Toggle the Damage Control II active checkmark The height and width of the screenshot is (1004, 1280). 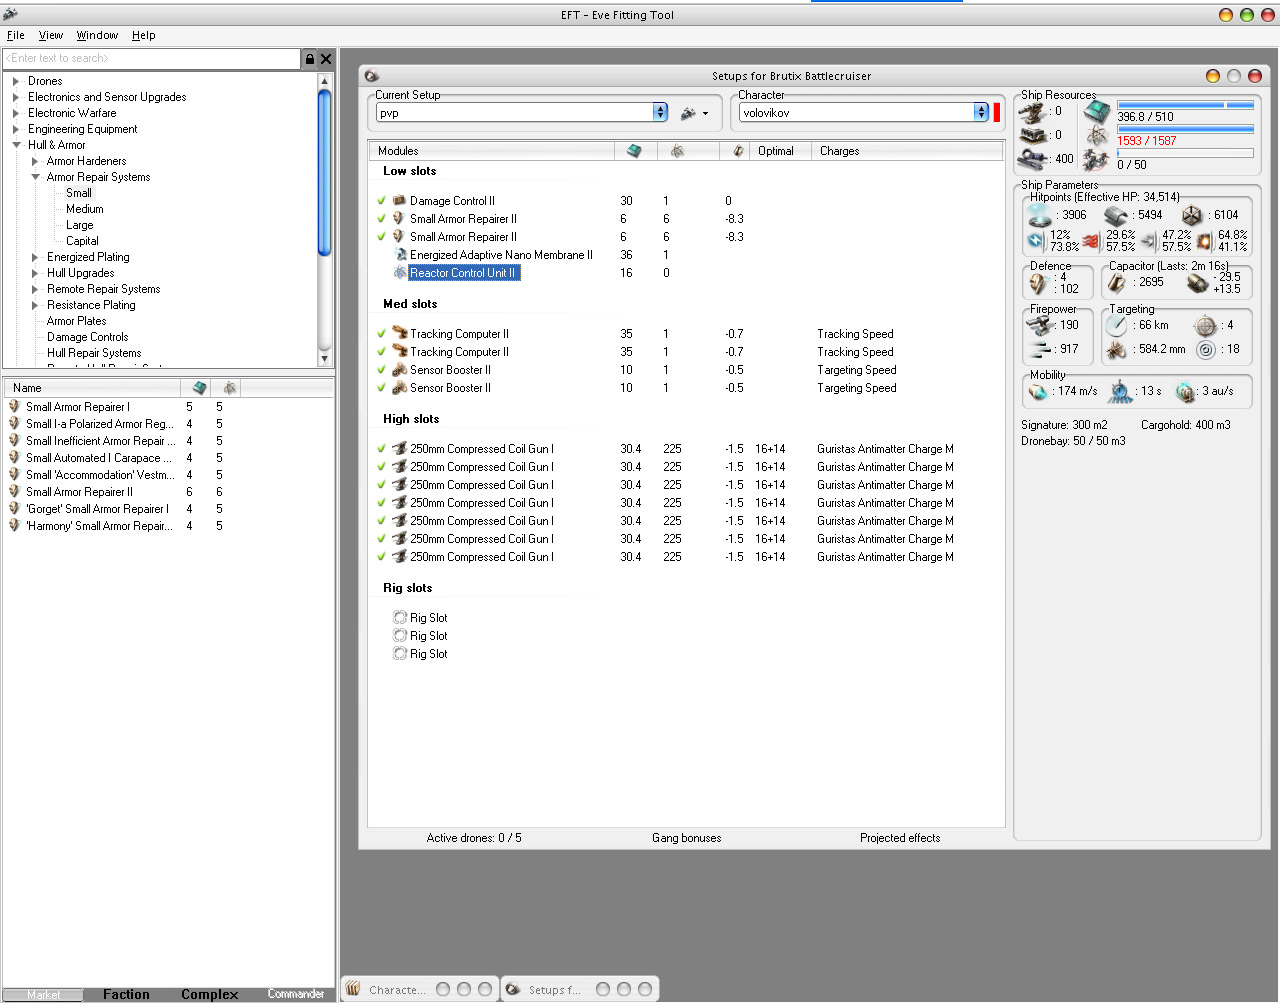[381, 201]
